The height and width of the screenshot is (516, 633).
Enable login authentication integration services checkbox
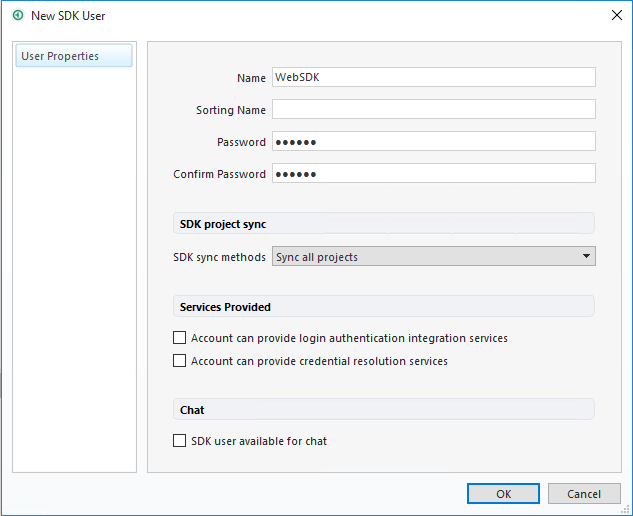click(180, 339)
